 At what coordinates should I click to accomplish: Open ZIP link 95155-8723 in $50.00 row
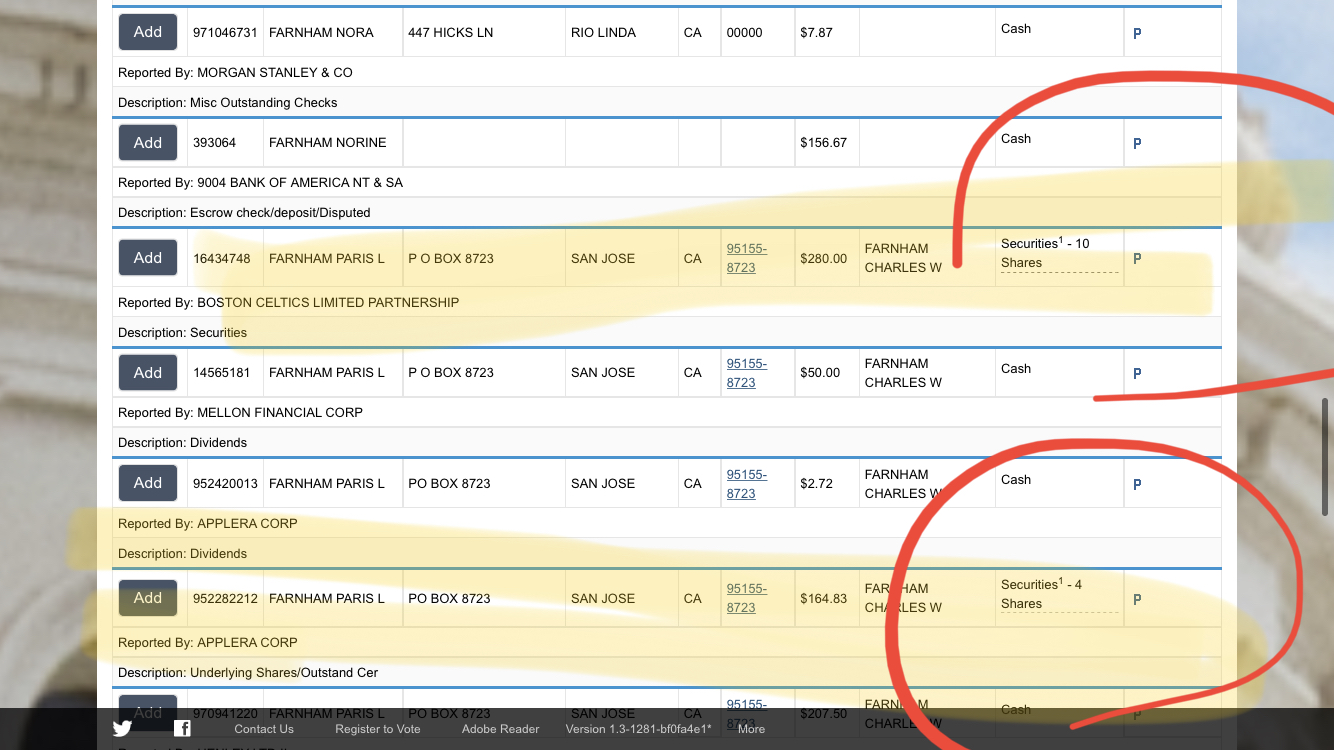(747, 373)
